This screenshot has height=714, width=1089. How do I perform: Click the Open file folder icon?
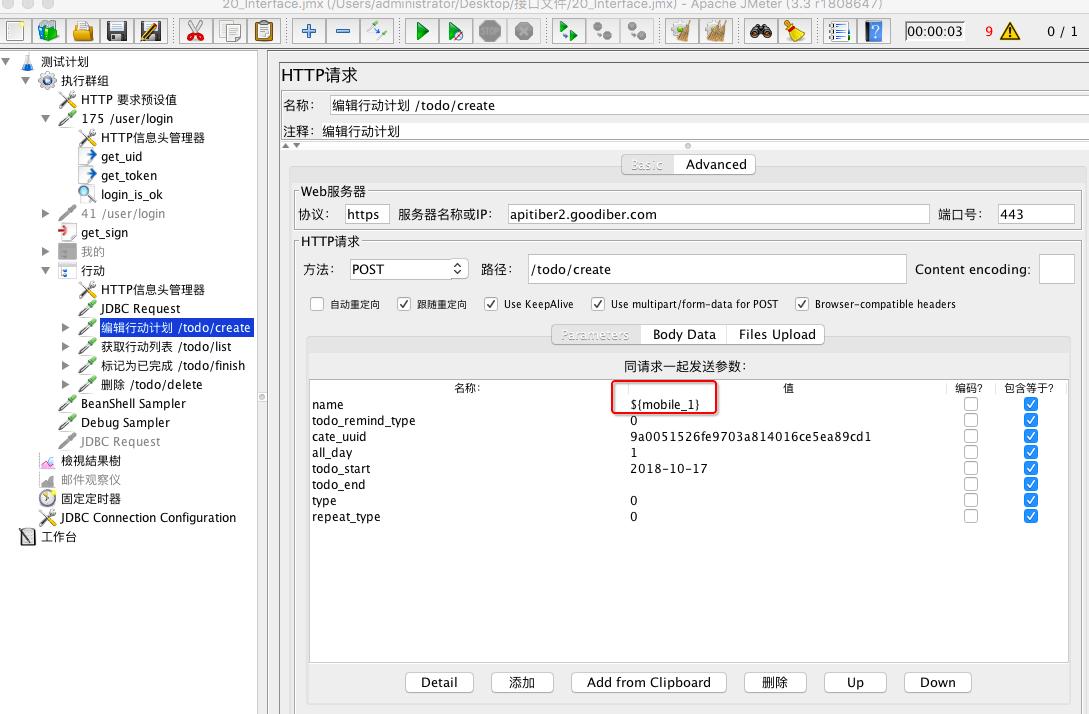click(x=83, y=31)
